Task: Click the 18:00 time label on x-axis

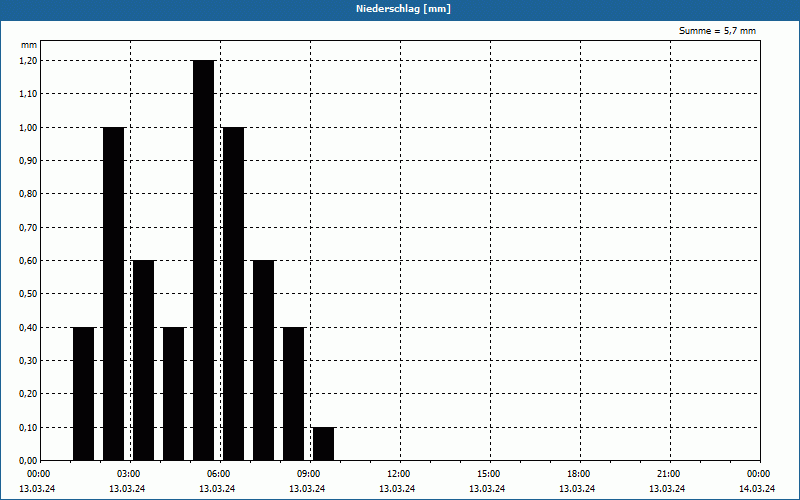Action: pos(579,474)
